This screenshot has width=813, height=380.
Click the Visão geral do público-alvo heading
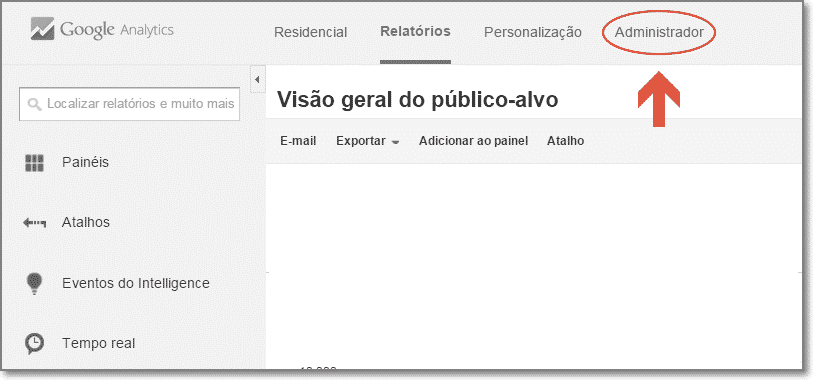coord(417,100)
